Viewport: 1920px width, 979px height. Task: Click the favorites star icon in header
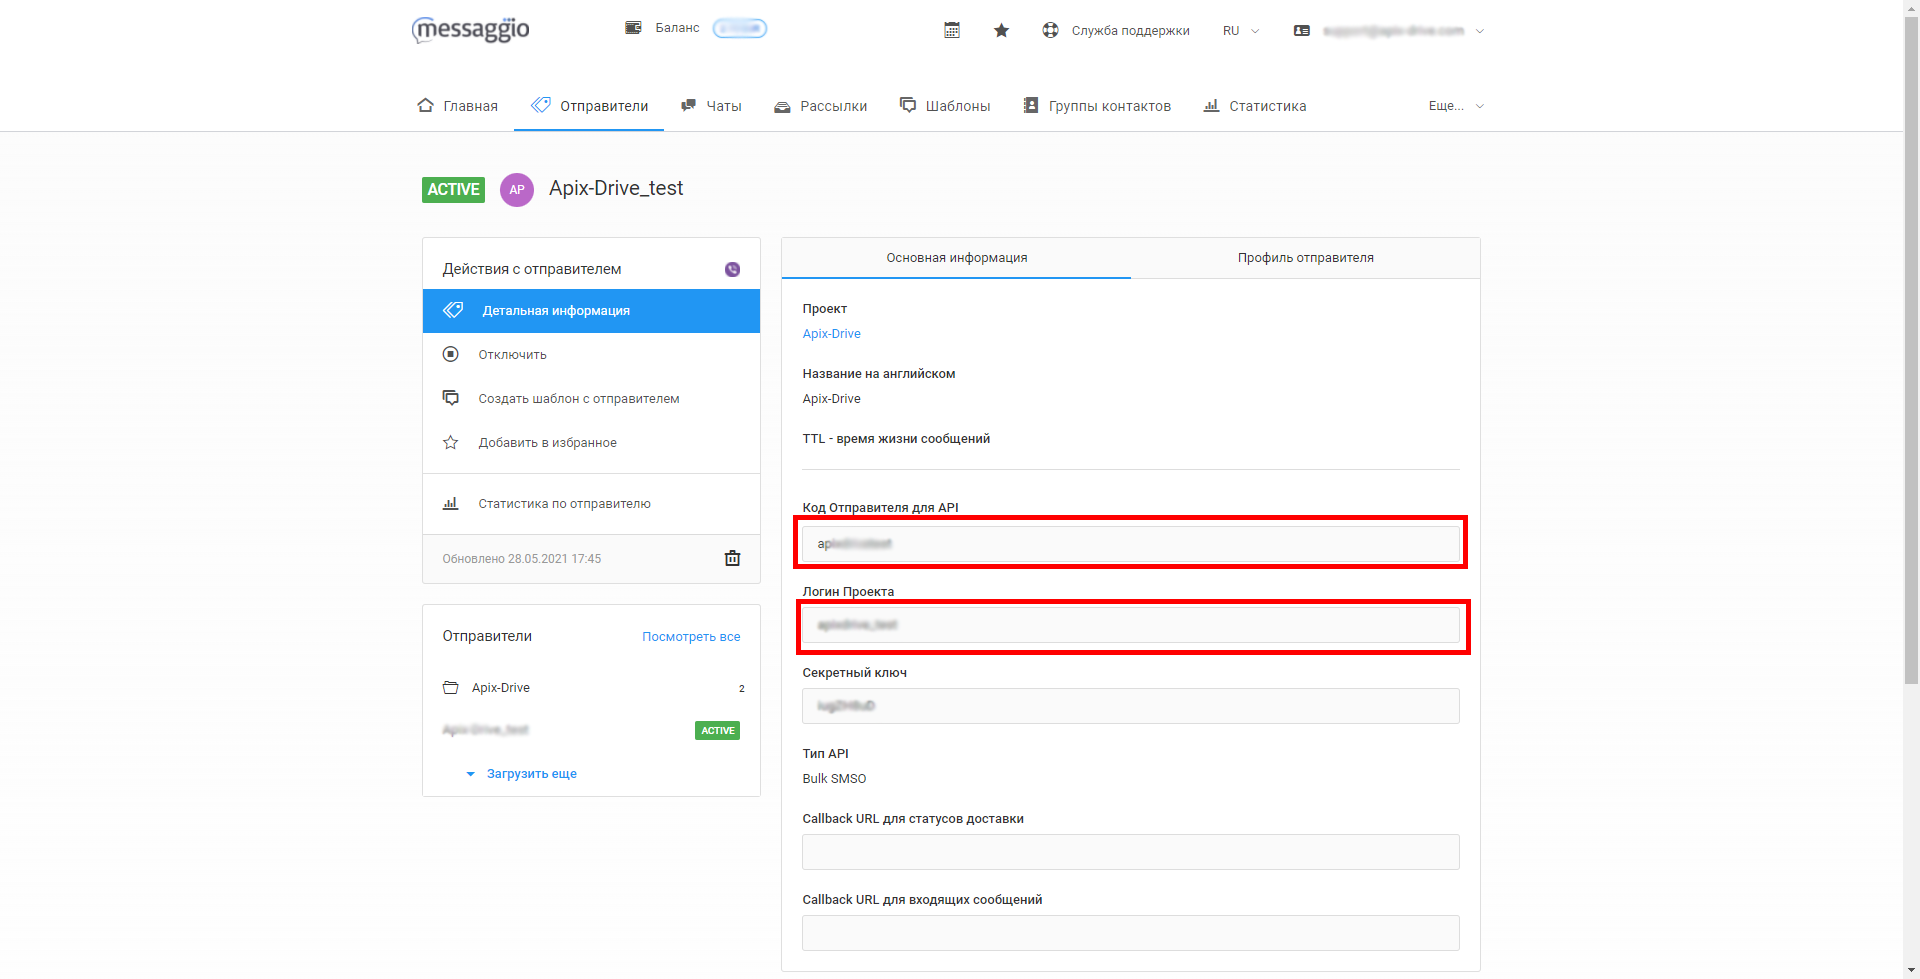click(x=1001, y=30)
